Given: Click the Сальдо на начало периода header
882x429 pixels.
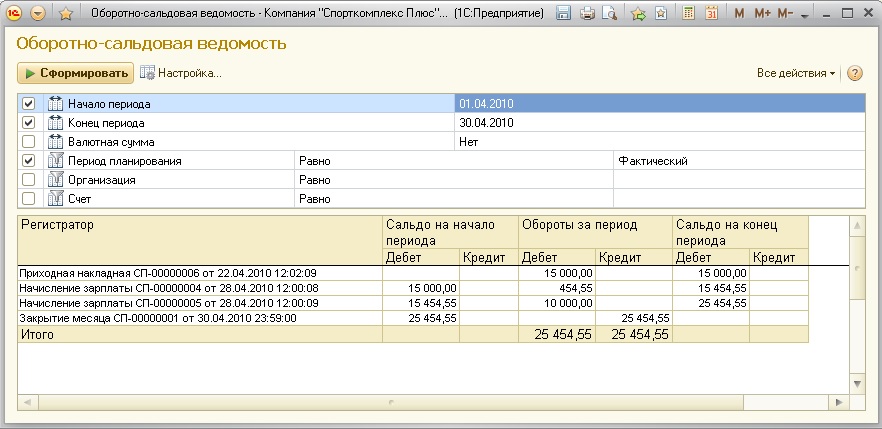Looking at the screenshot, I should [450, 232].
